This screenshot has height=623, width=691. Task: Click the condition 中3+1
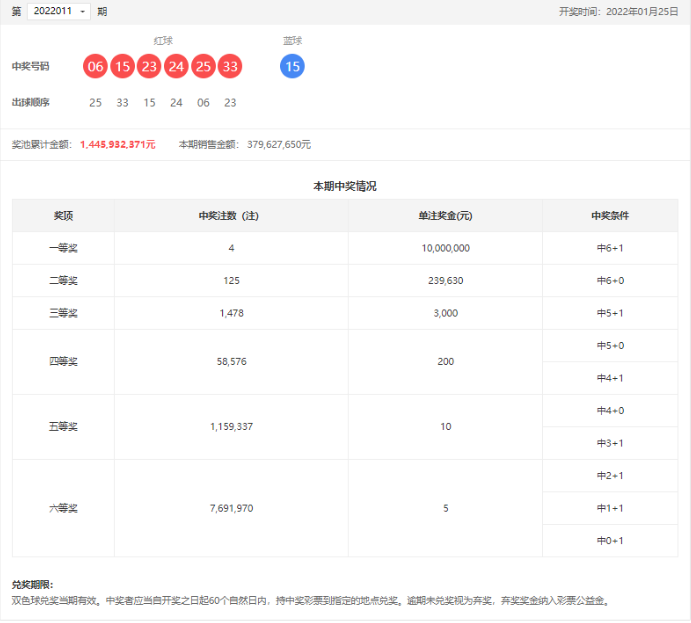pos(610,443)
